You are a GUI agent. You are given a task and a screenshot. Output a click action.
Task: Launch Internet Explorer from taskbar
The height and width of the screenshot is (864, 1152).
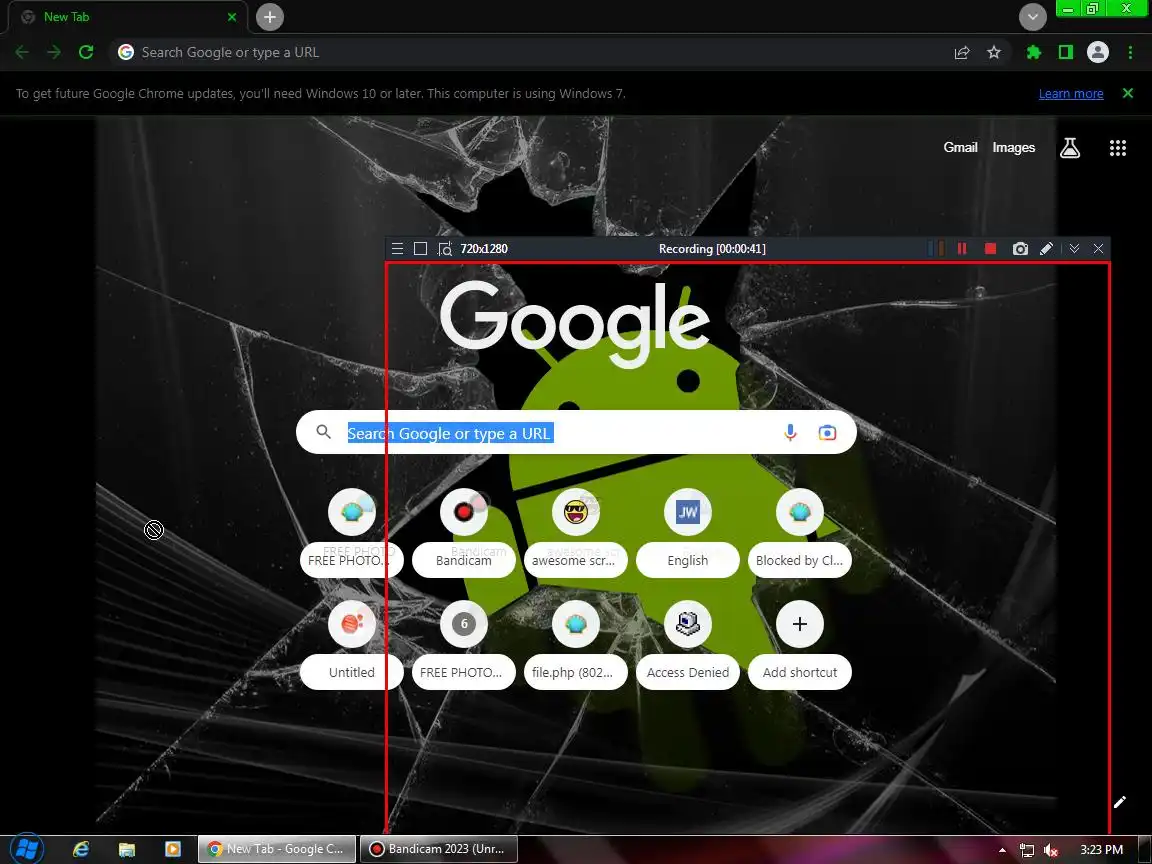pos(81,849)
